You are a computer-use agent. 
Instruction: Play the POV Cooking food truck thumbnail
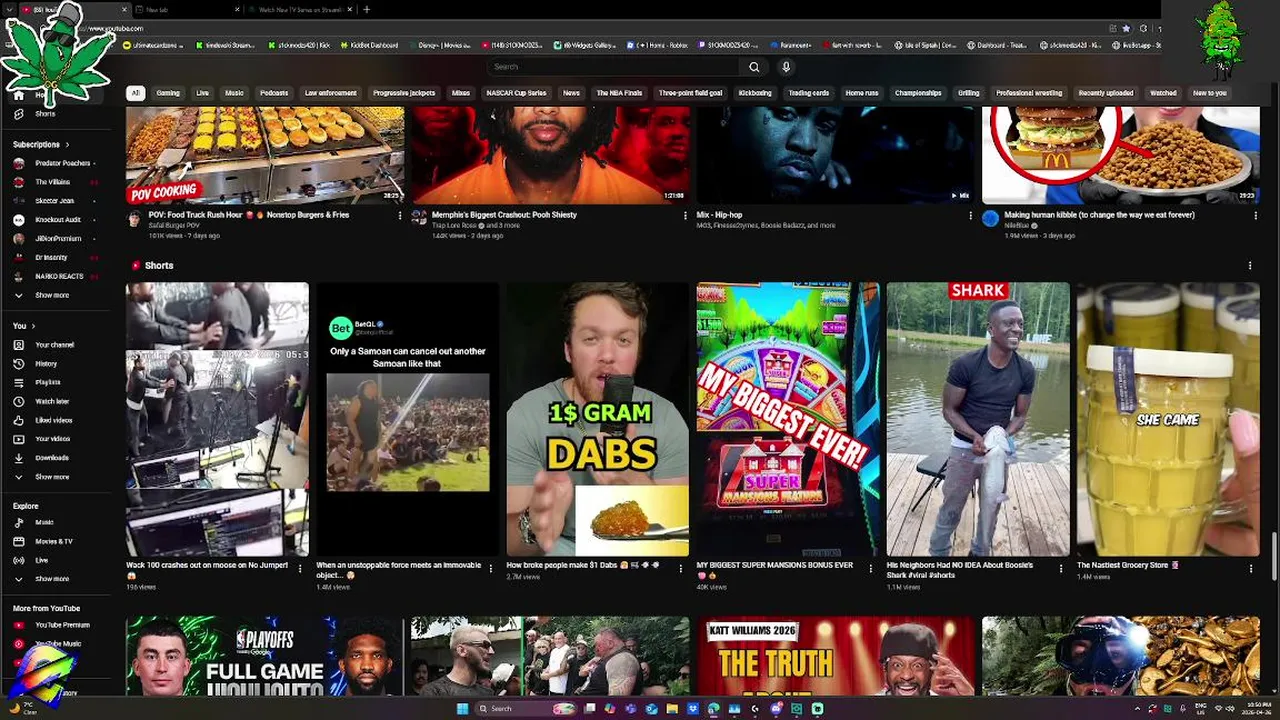pos(265,155)
